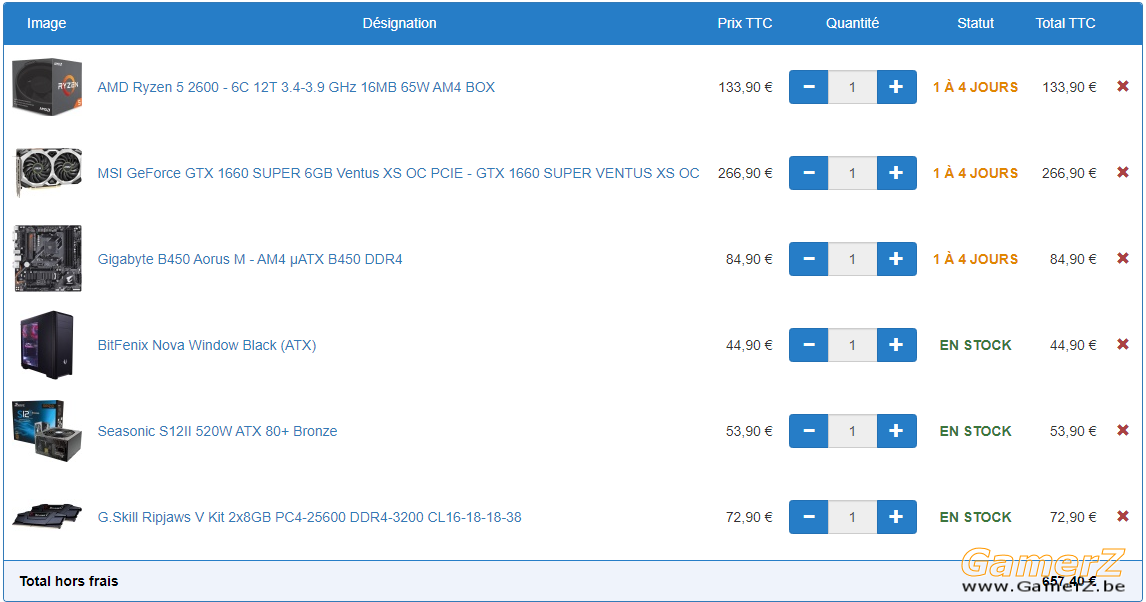Edit quantity field for AMD Ryzen 5 2600
This screenshot has width=1146, height=602.
[x=852, y=87]
